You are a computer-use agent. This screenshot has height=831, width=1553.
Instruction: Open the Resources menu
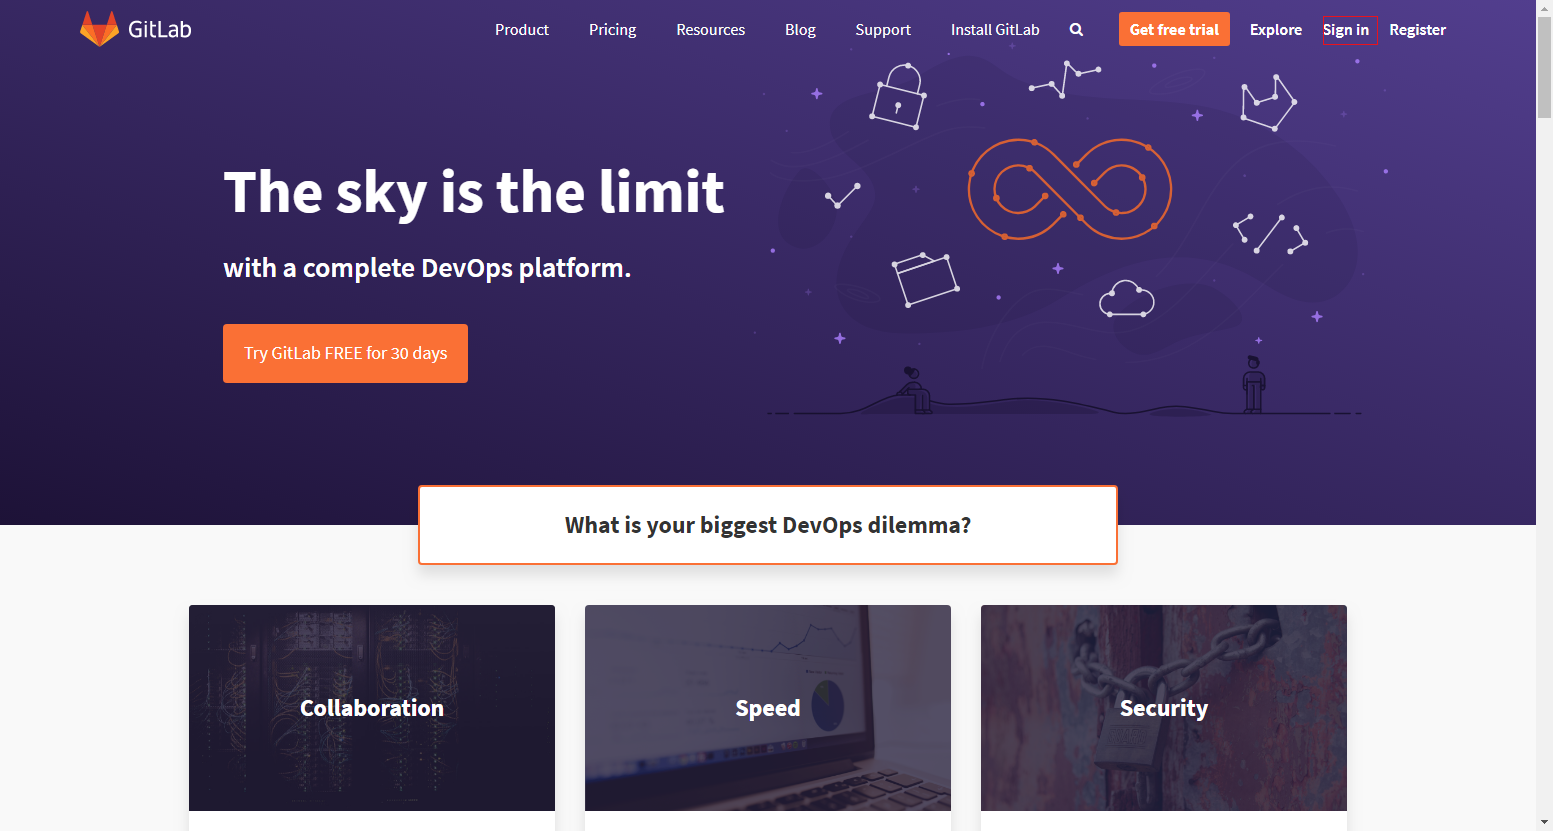click(x=710, y=30)
